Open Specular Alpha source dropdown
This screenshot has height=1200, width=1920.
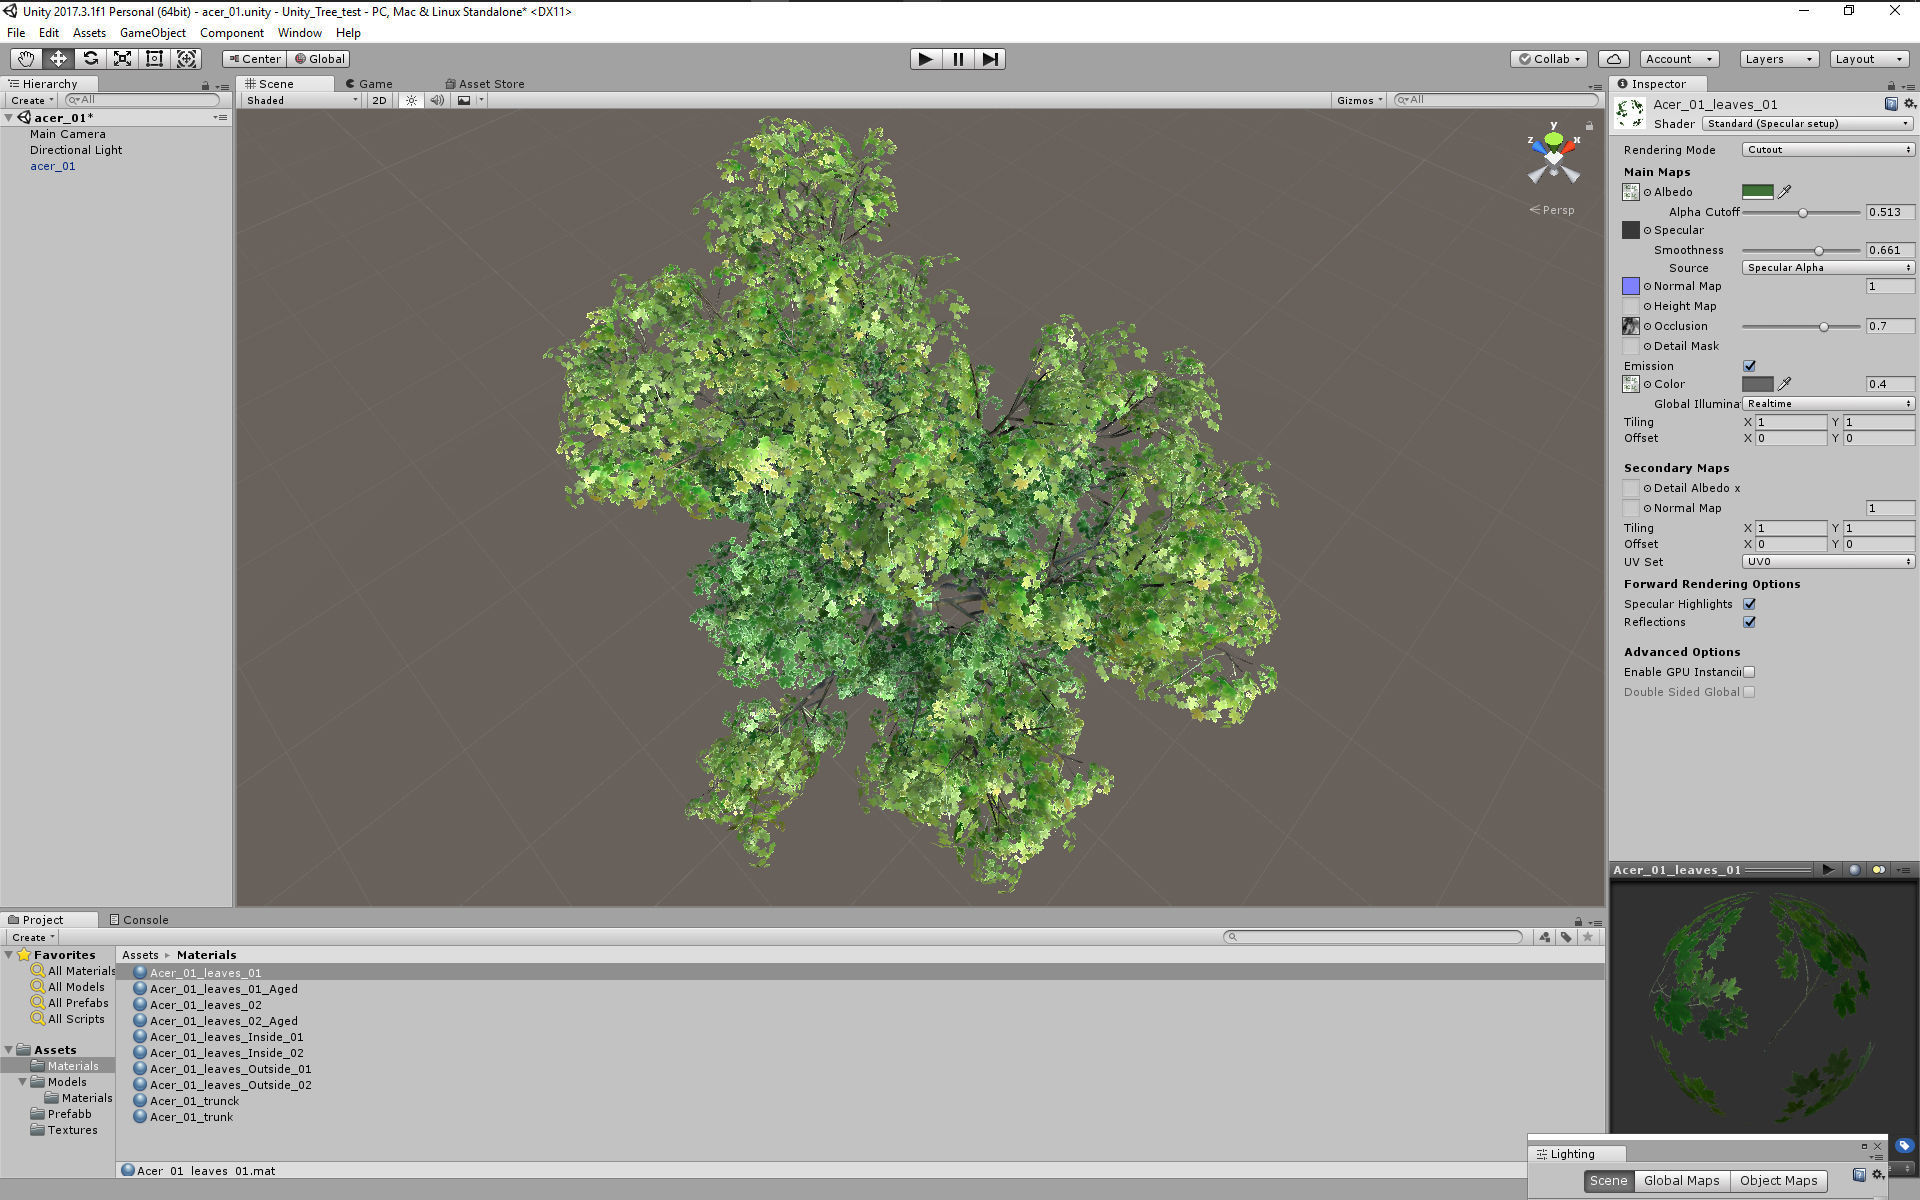coord(1828,268)
